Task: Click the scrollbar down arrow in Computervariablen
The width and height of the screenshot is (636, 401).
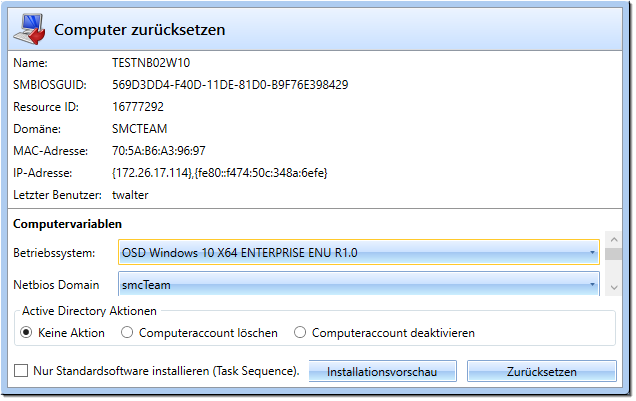Action: [614, 287]
